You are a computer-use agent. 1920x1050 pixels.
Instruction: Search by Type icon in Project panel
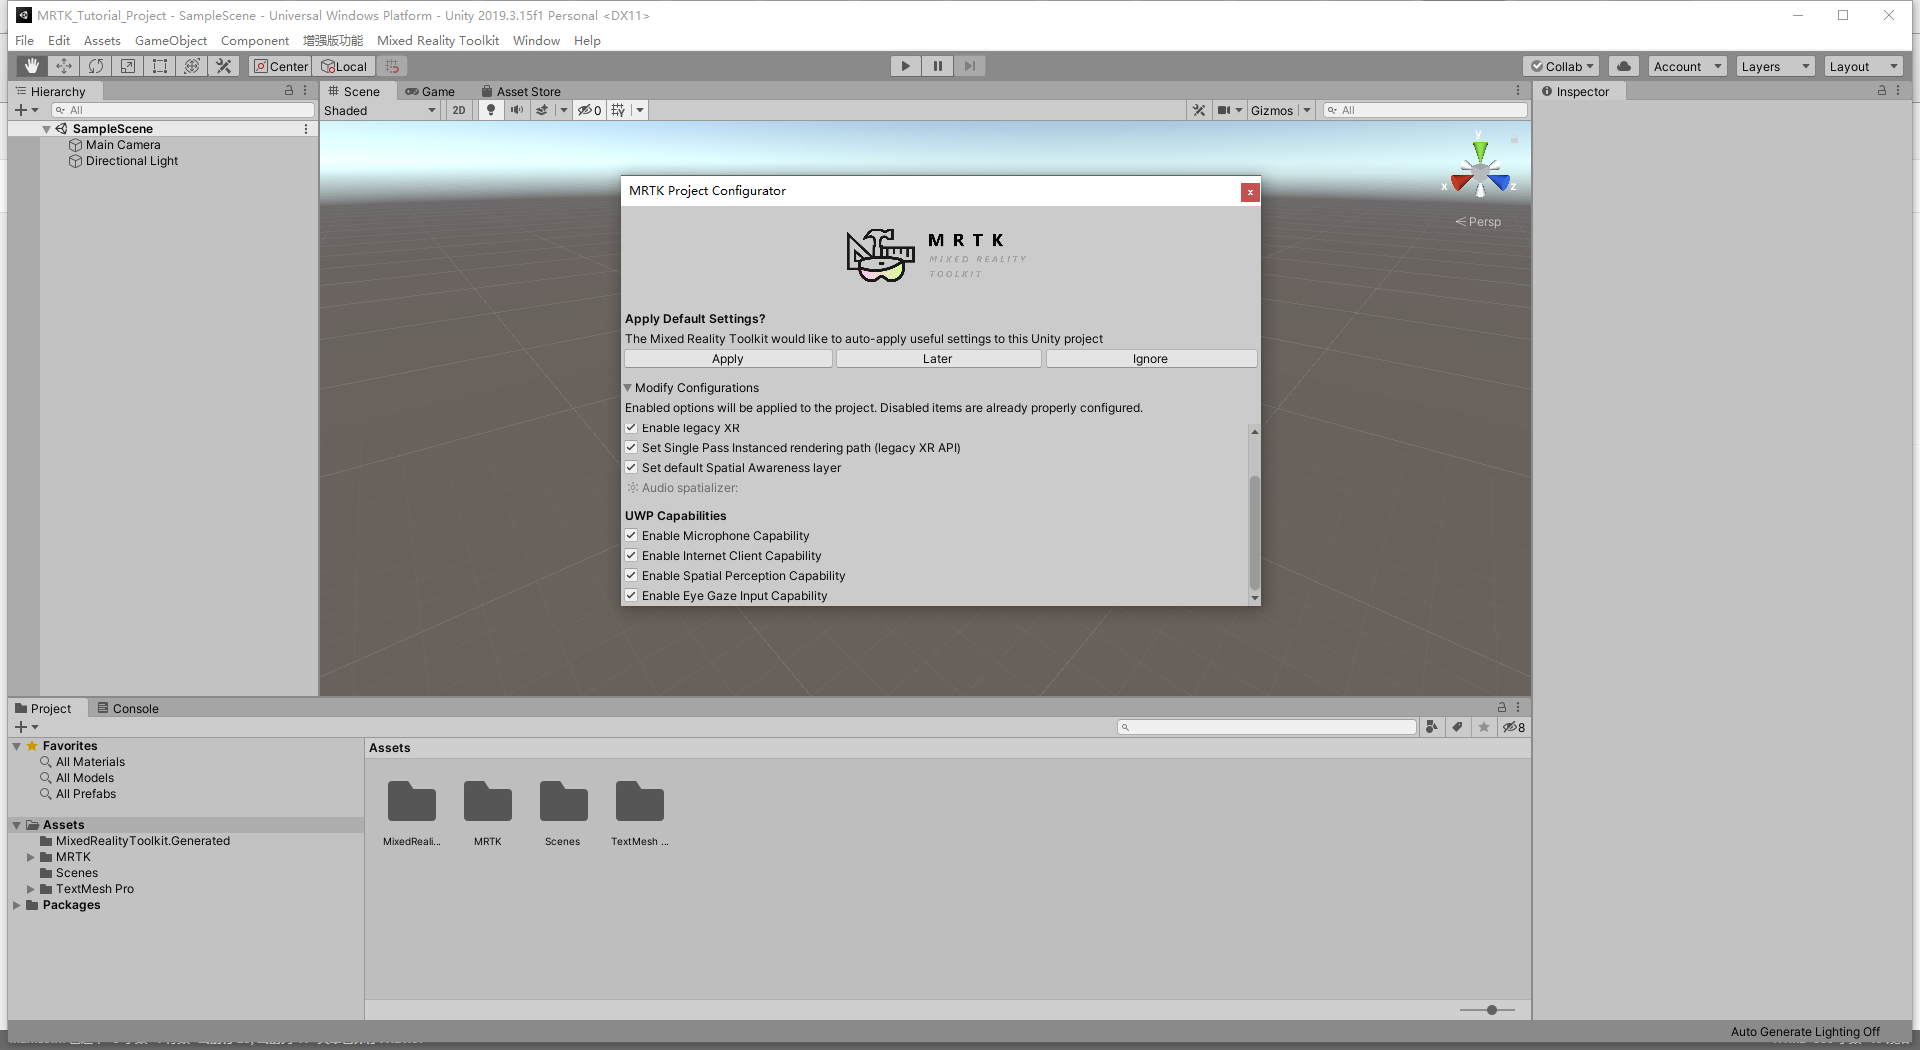pyautogui.click(x=1432, y=727)
